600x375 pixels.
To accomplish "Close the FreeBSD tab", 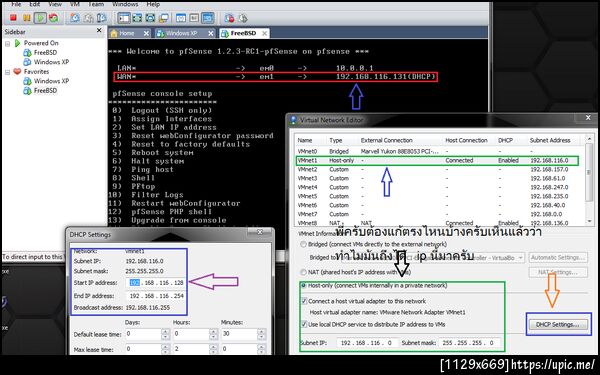I will click(x=264, y=34).
